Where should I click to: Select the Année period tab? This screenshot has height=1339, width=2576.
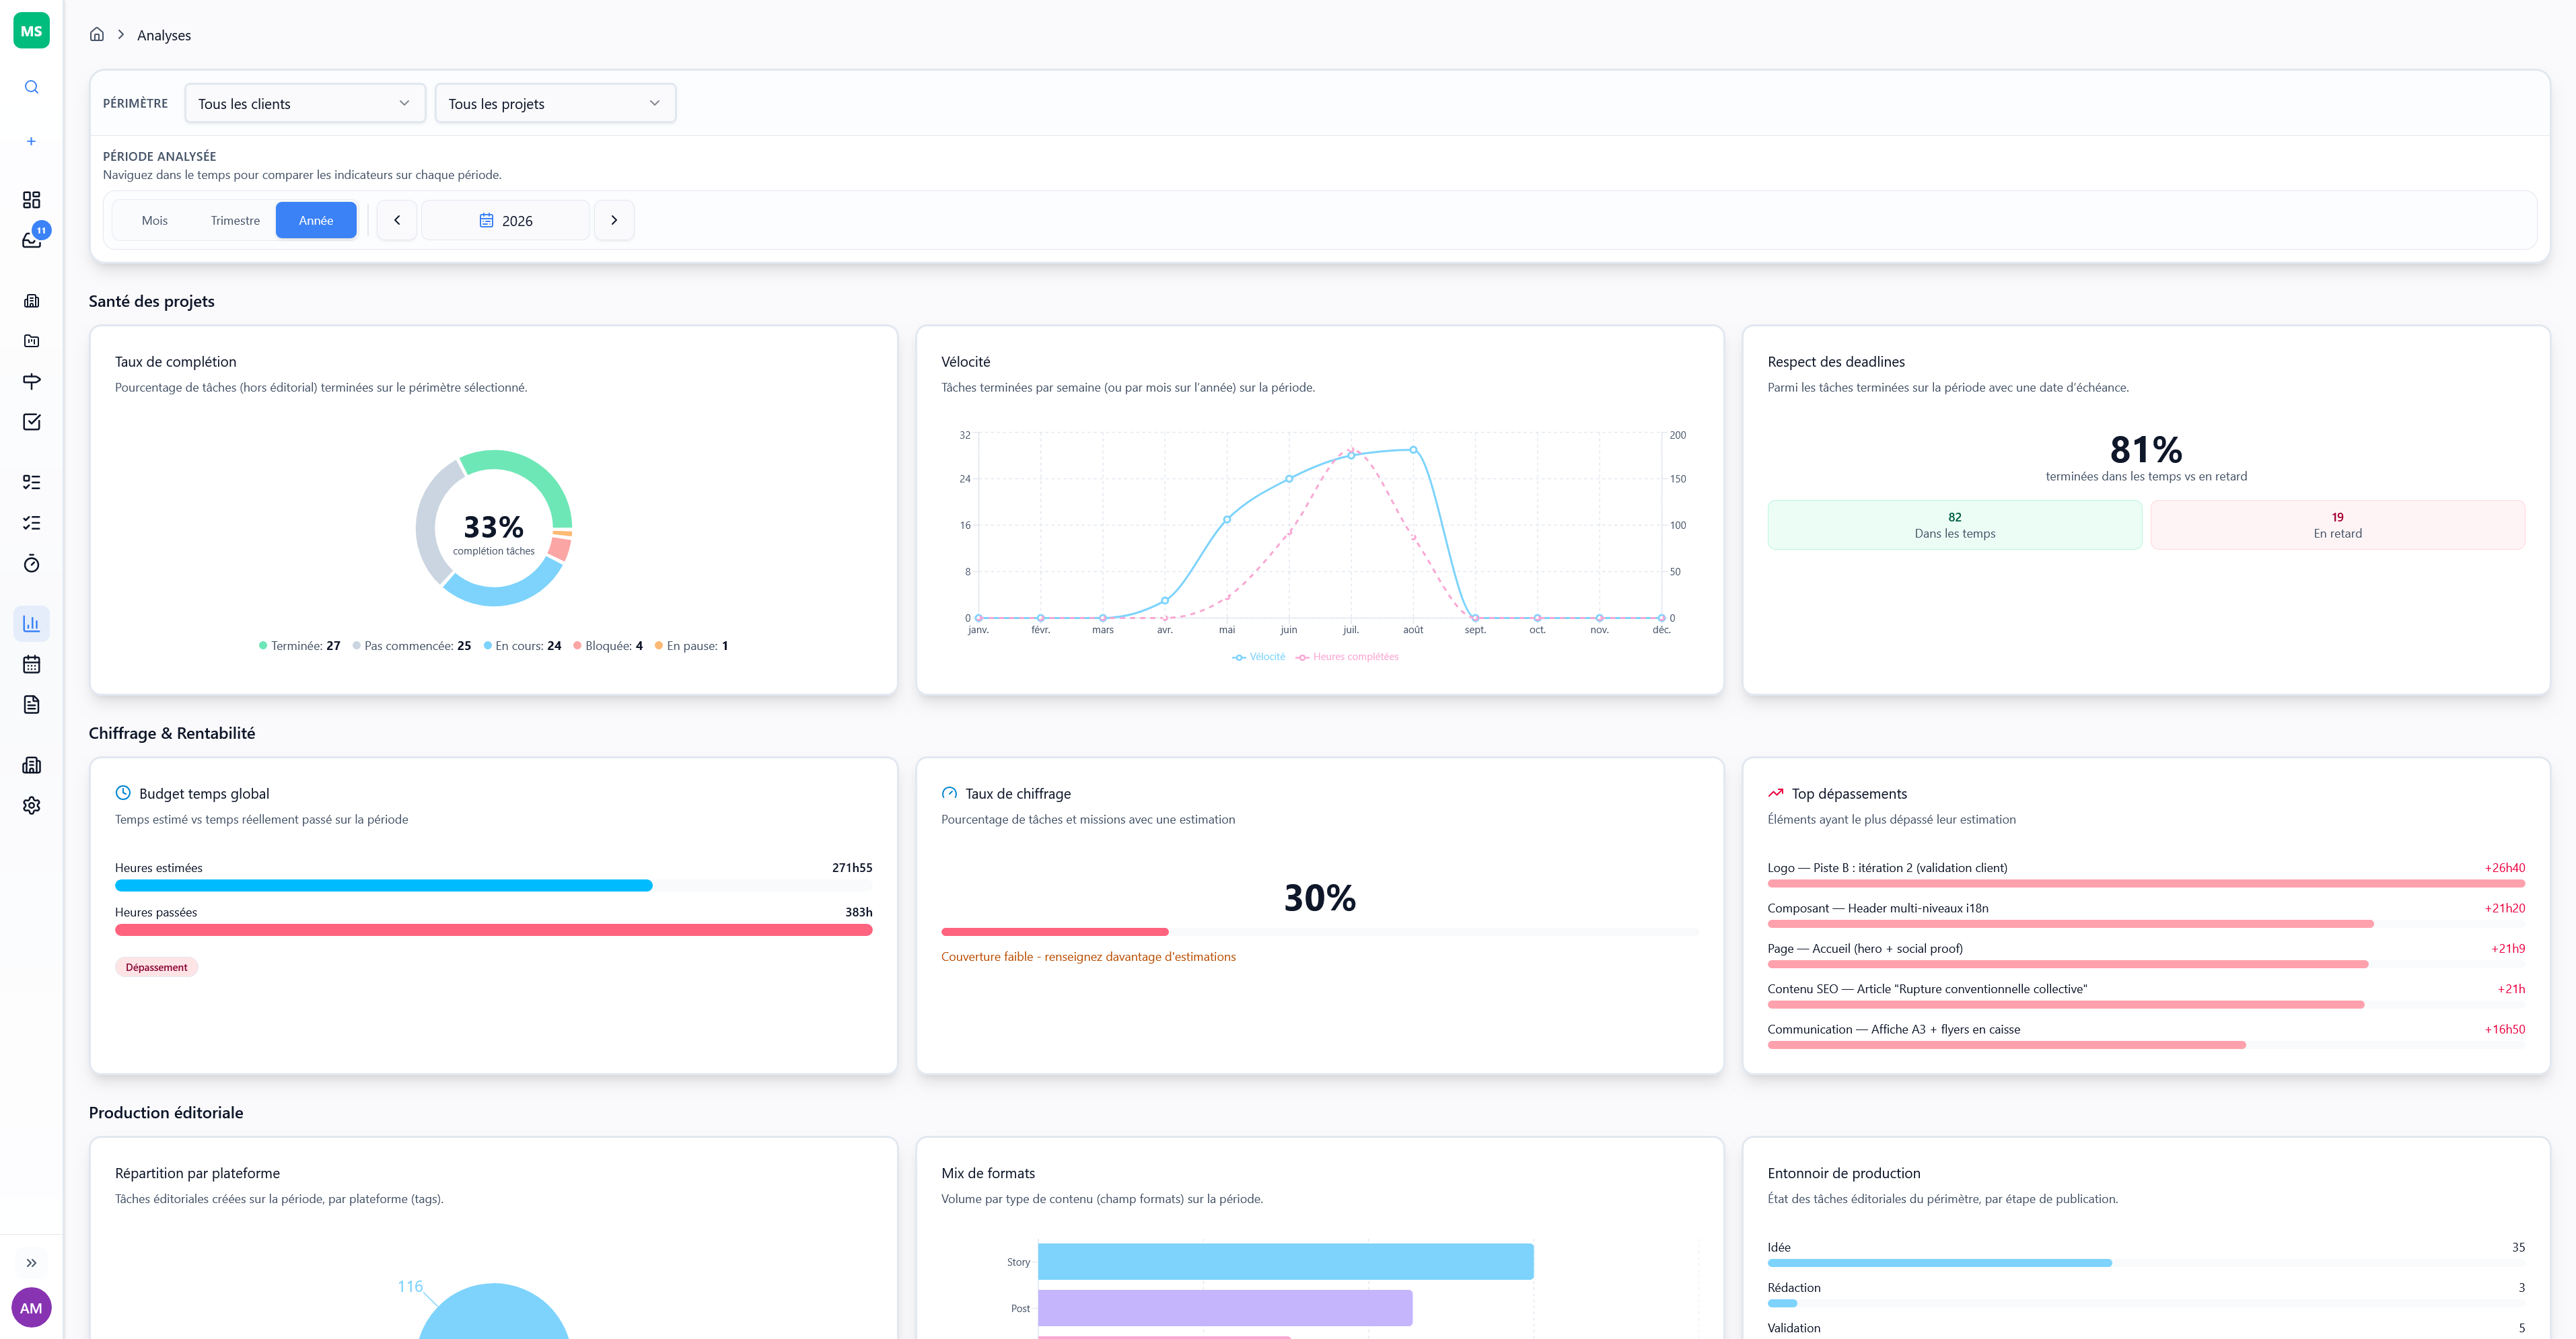point(316,221)
